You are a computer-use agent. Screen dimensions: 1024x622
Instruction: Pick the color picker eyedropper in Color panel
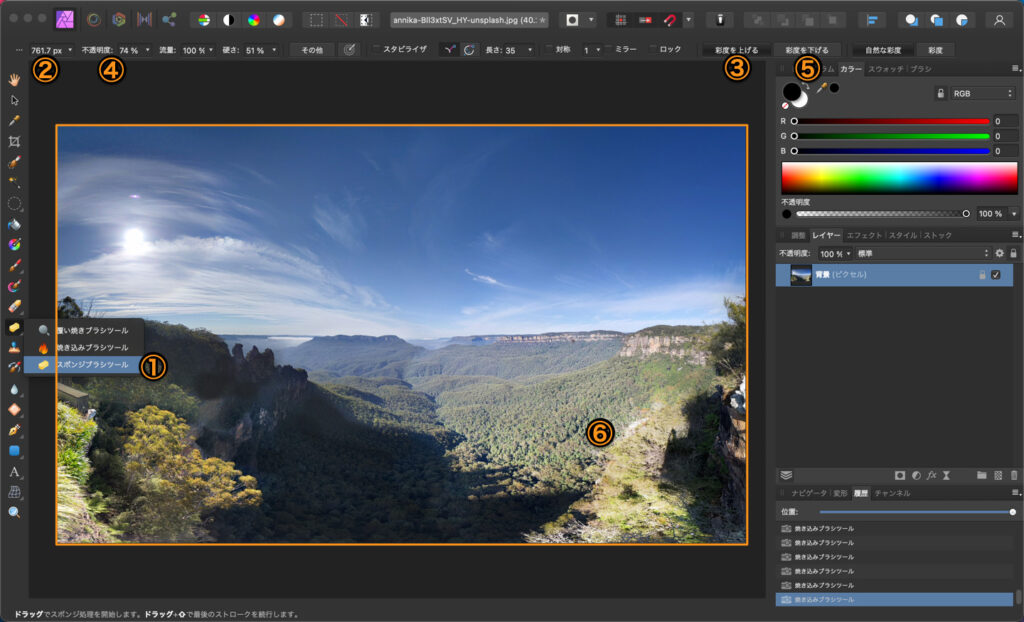[x=822, y=88]
